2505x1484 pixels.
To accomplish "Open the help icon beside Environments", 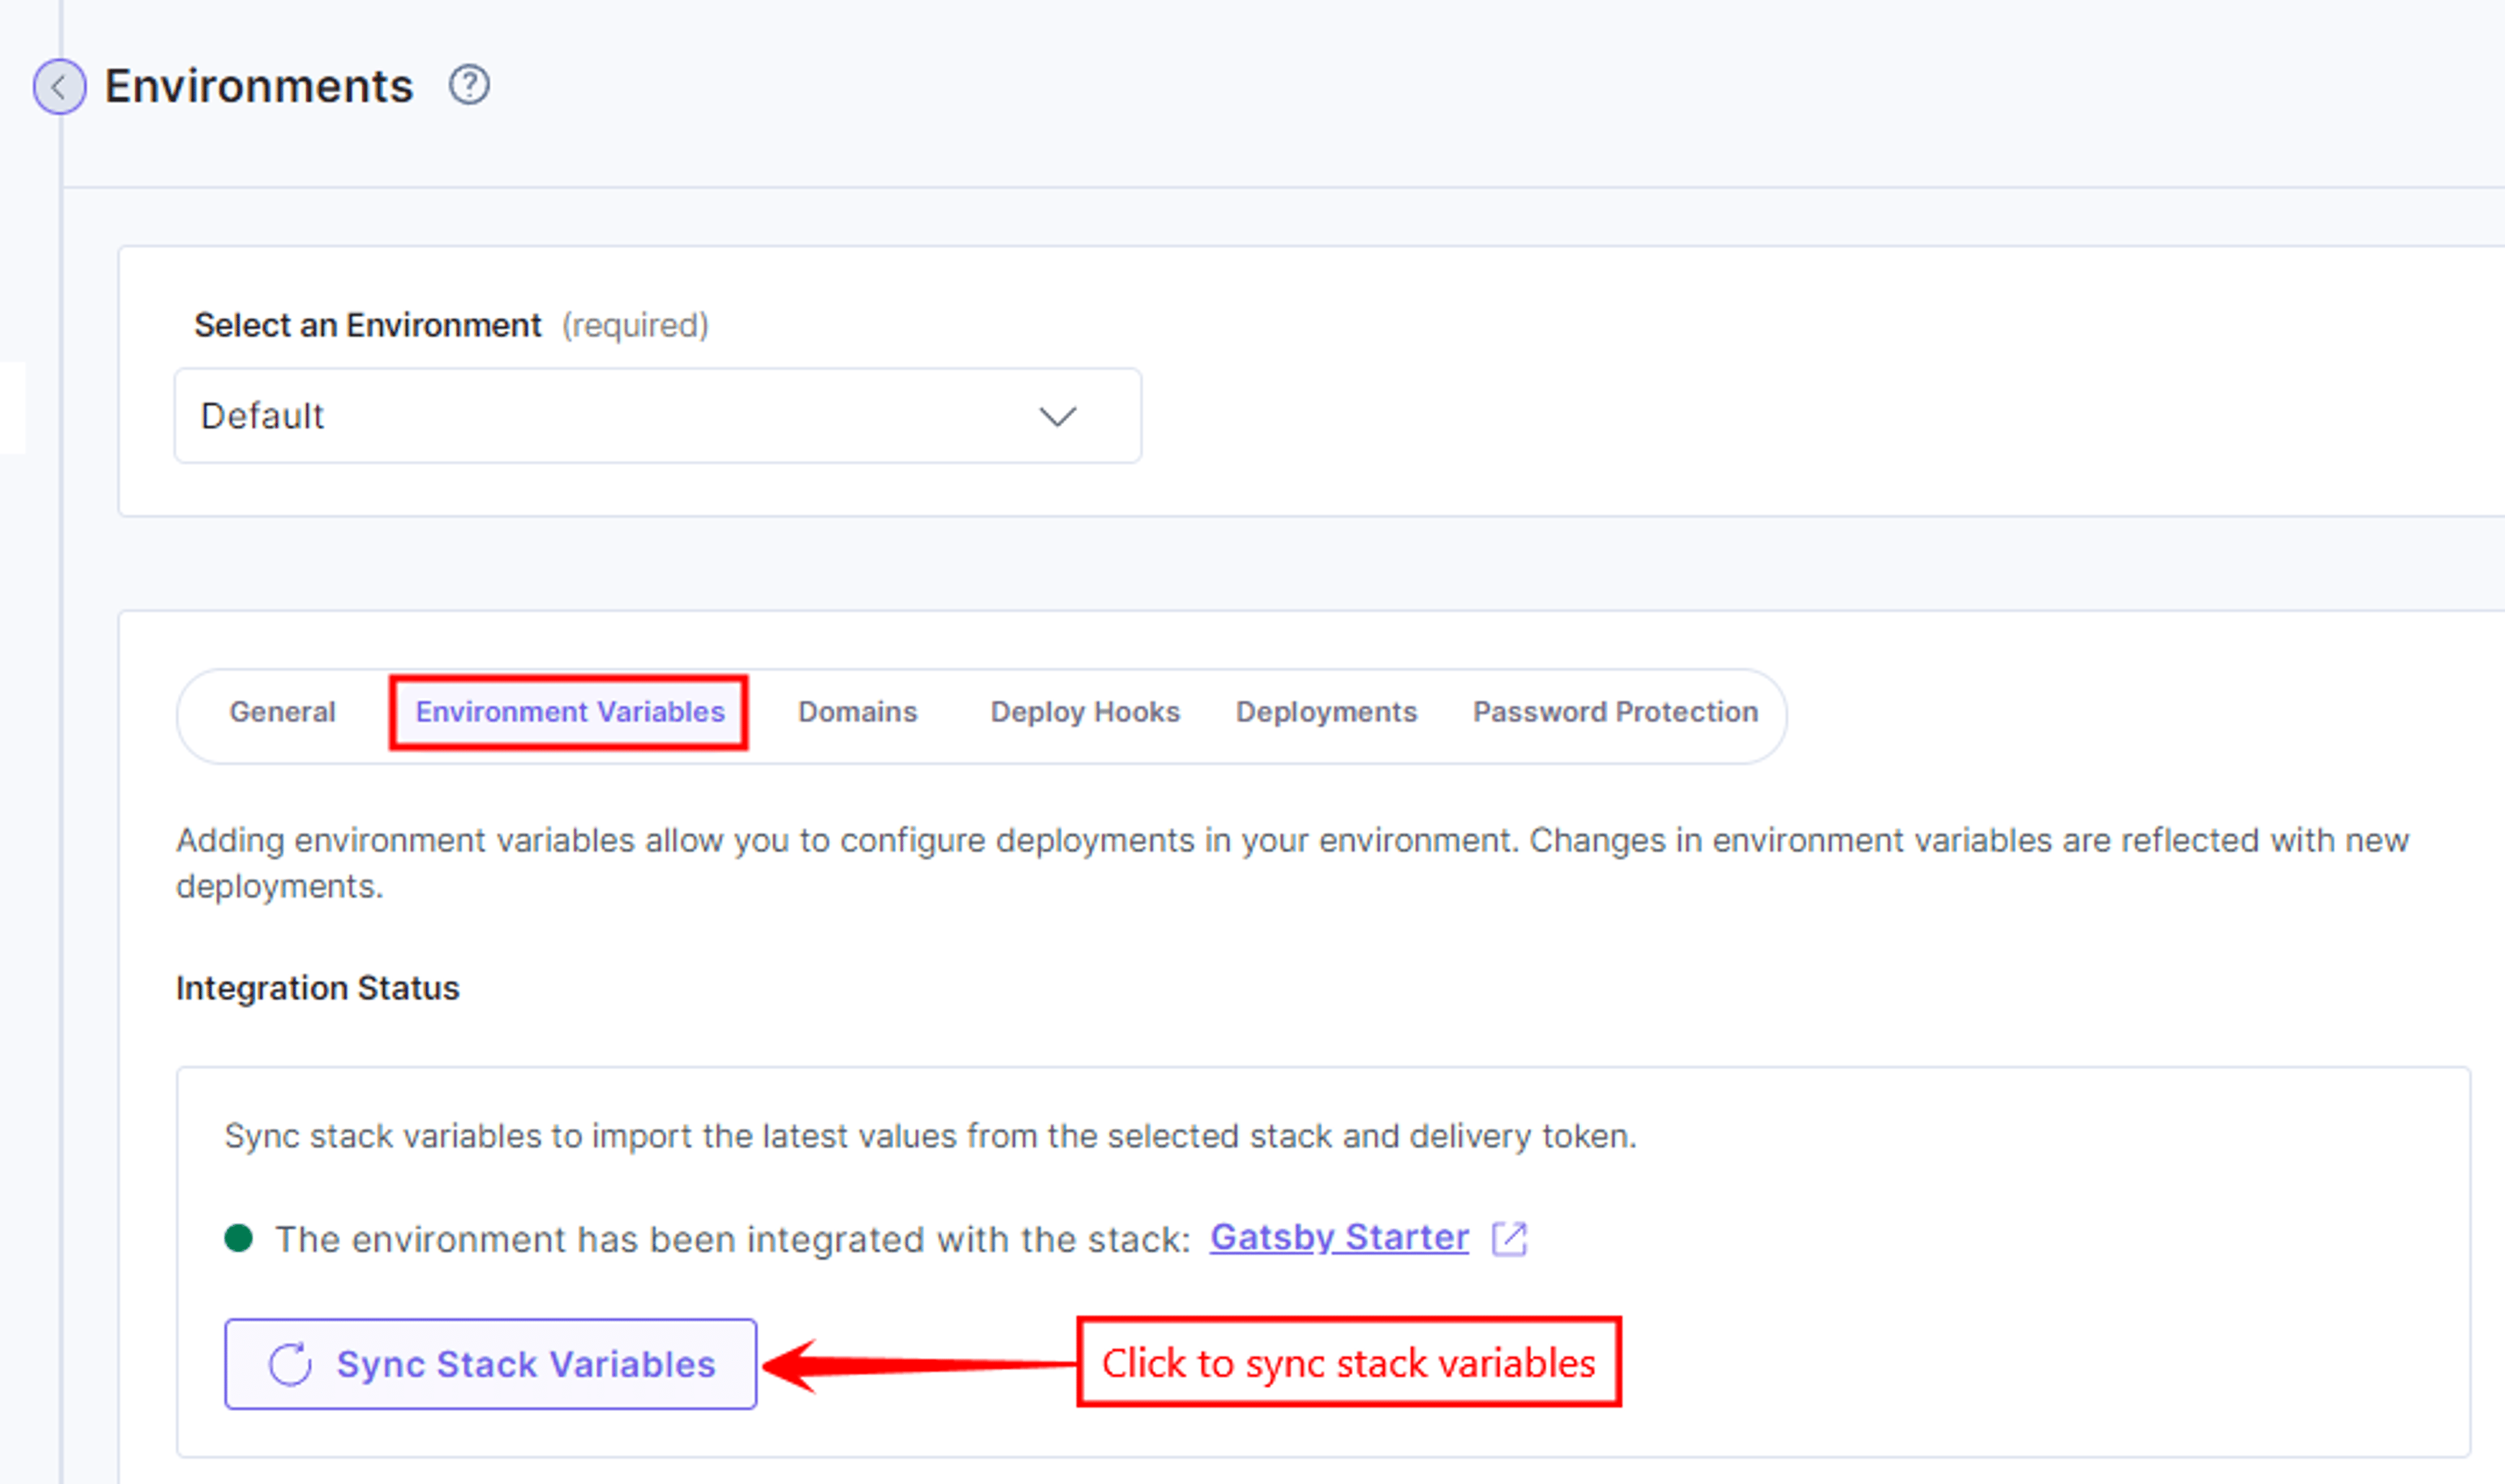I will tap(469, 85).
